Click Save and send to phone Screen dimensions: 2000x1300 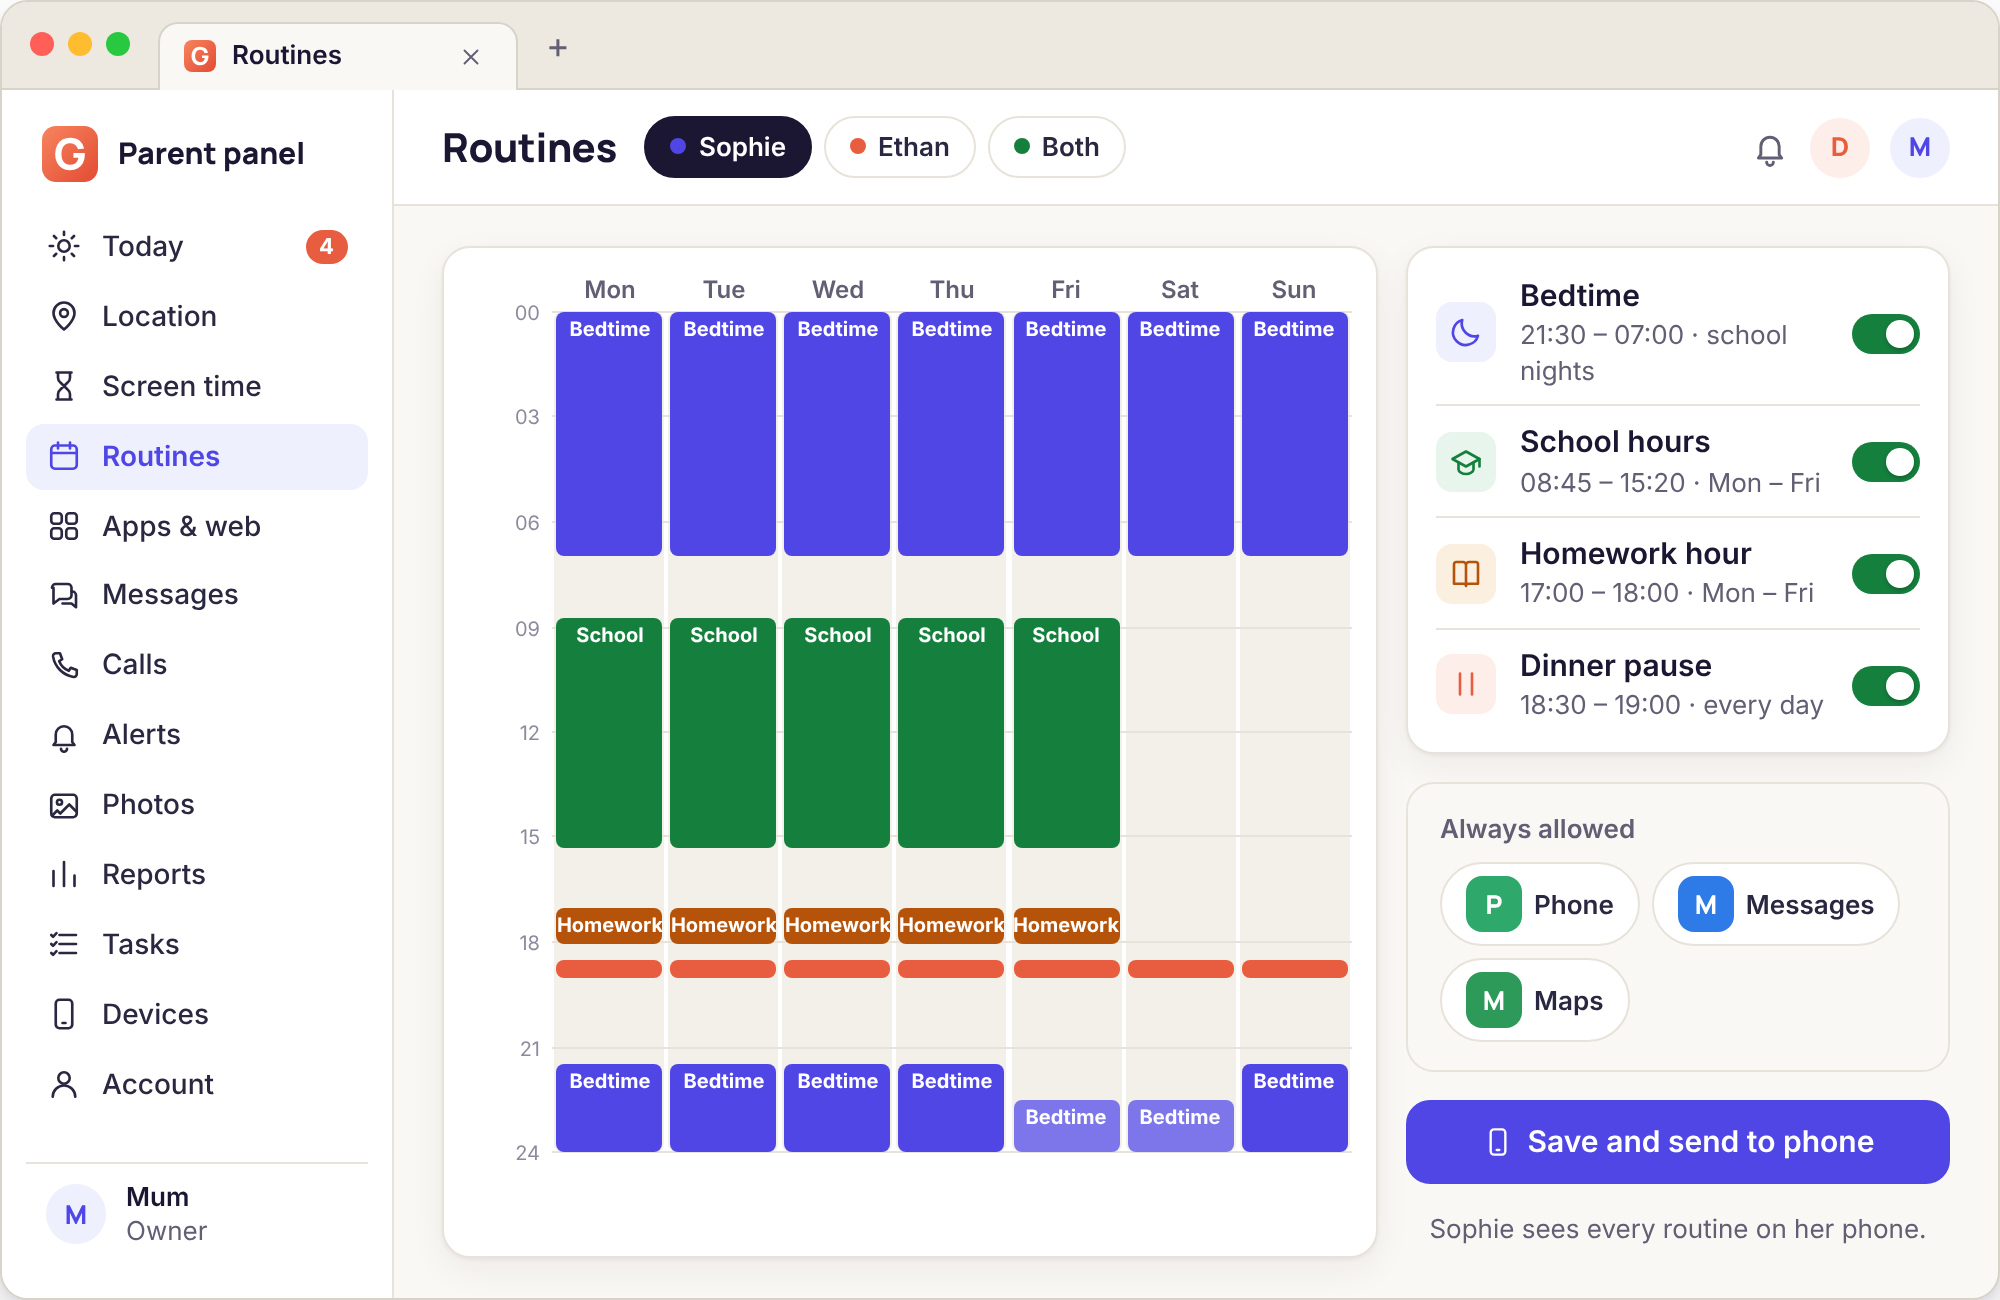(x=1678, y=1142)
